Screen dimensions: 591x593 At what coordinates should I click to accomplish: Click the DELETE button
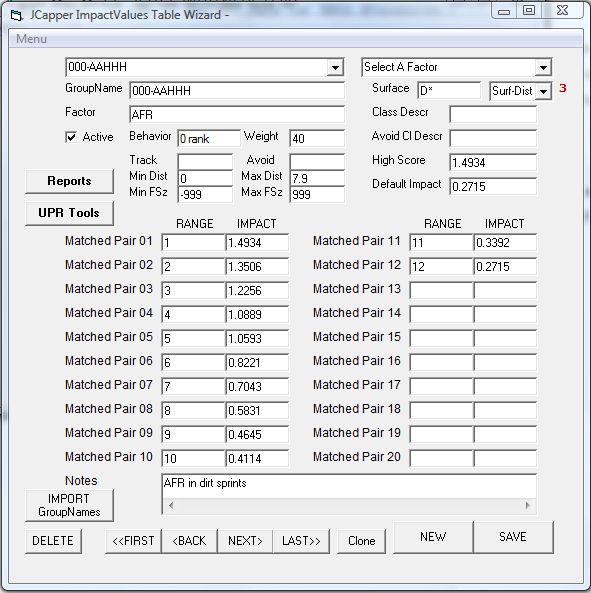[53, 541]
